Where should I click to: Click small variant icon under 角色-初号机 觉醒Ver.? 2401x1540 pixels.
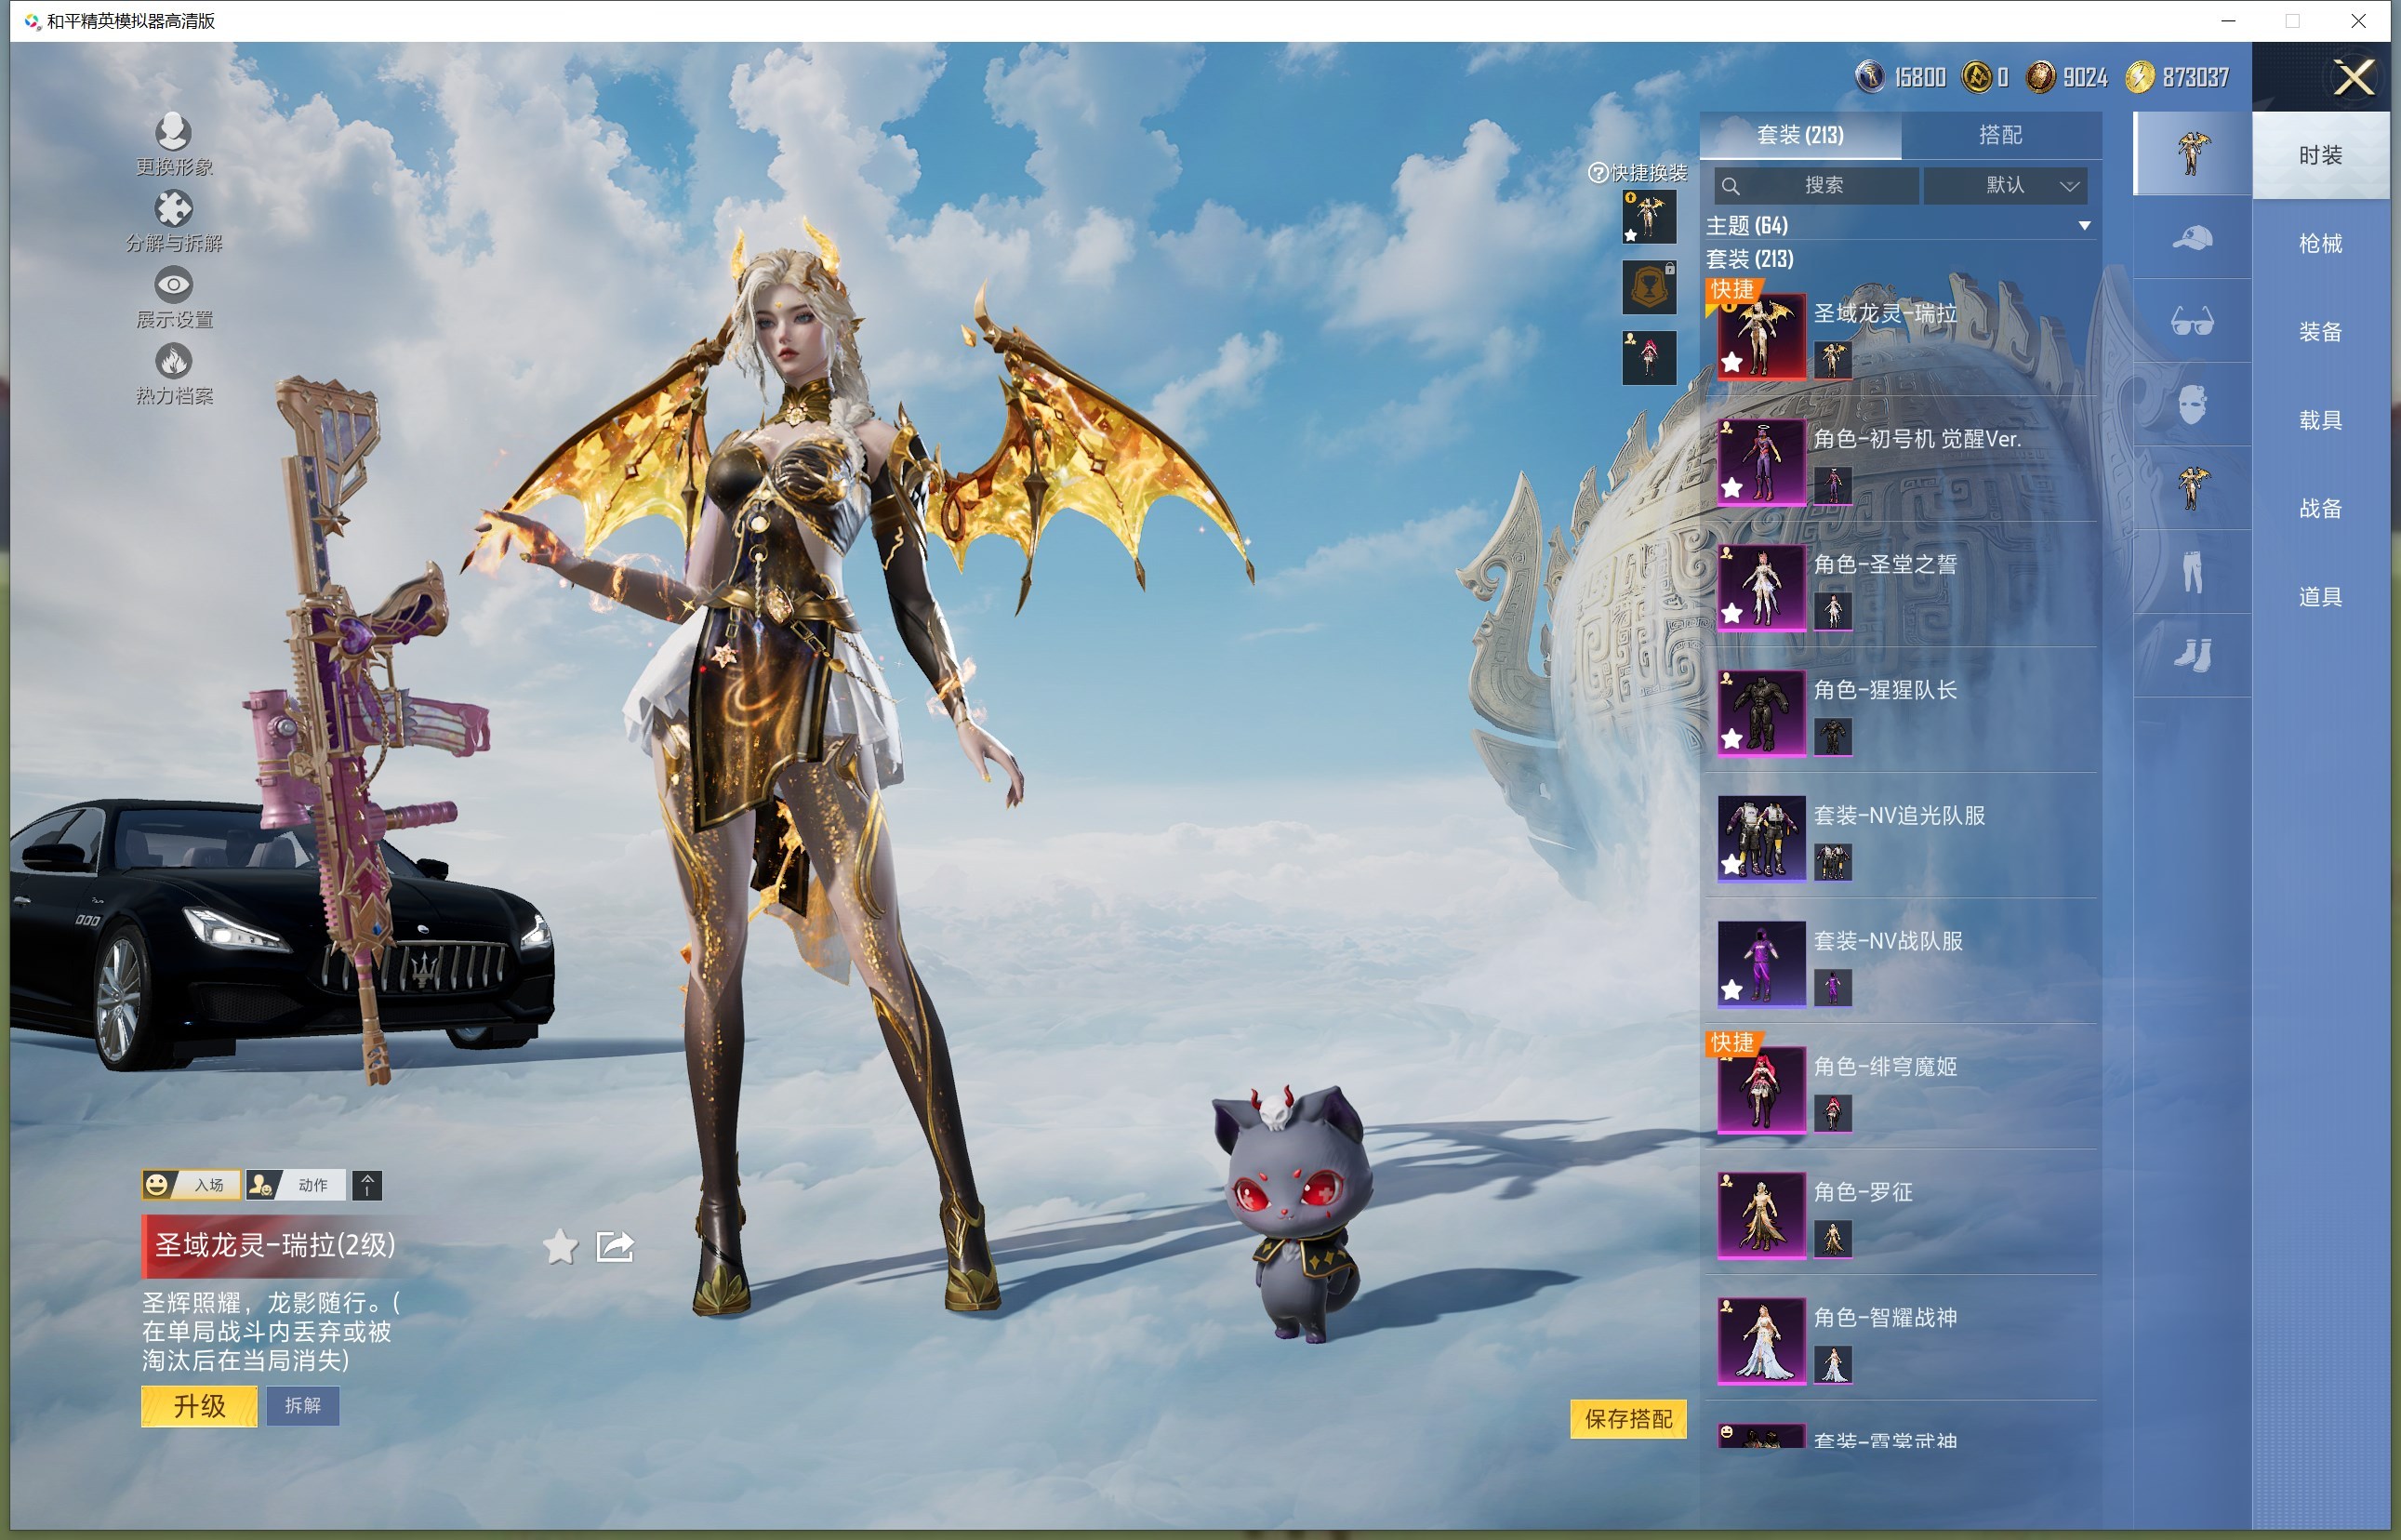1832,486
